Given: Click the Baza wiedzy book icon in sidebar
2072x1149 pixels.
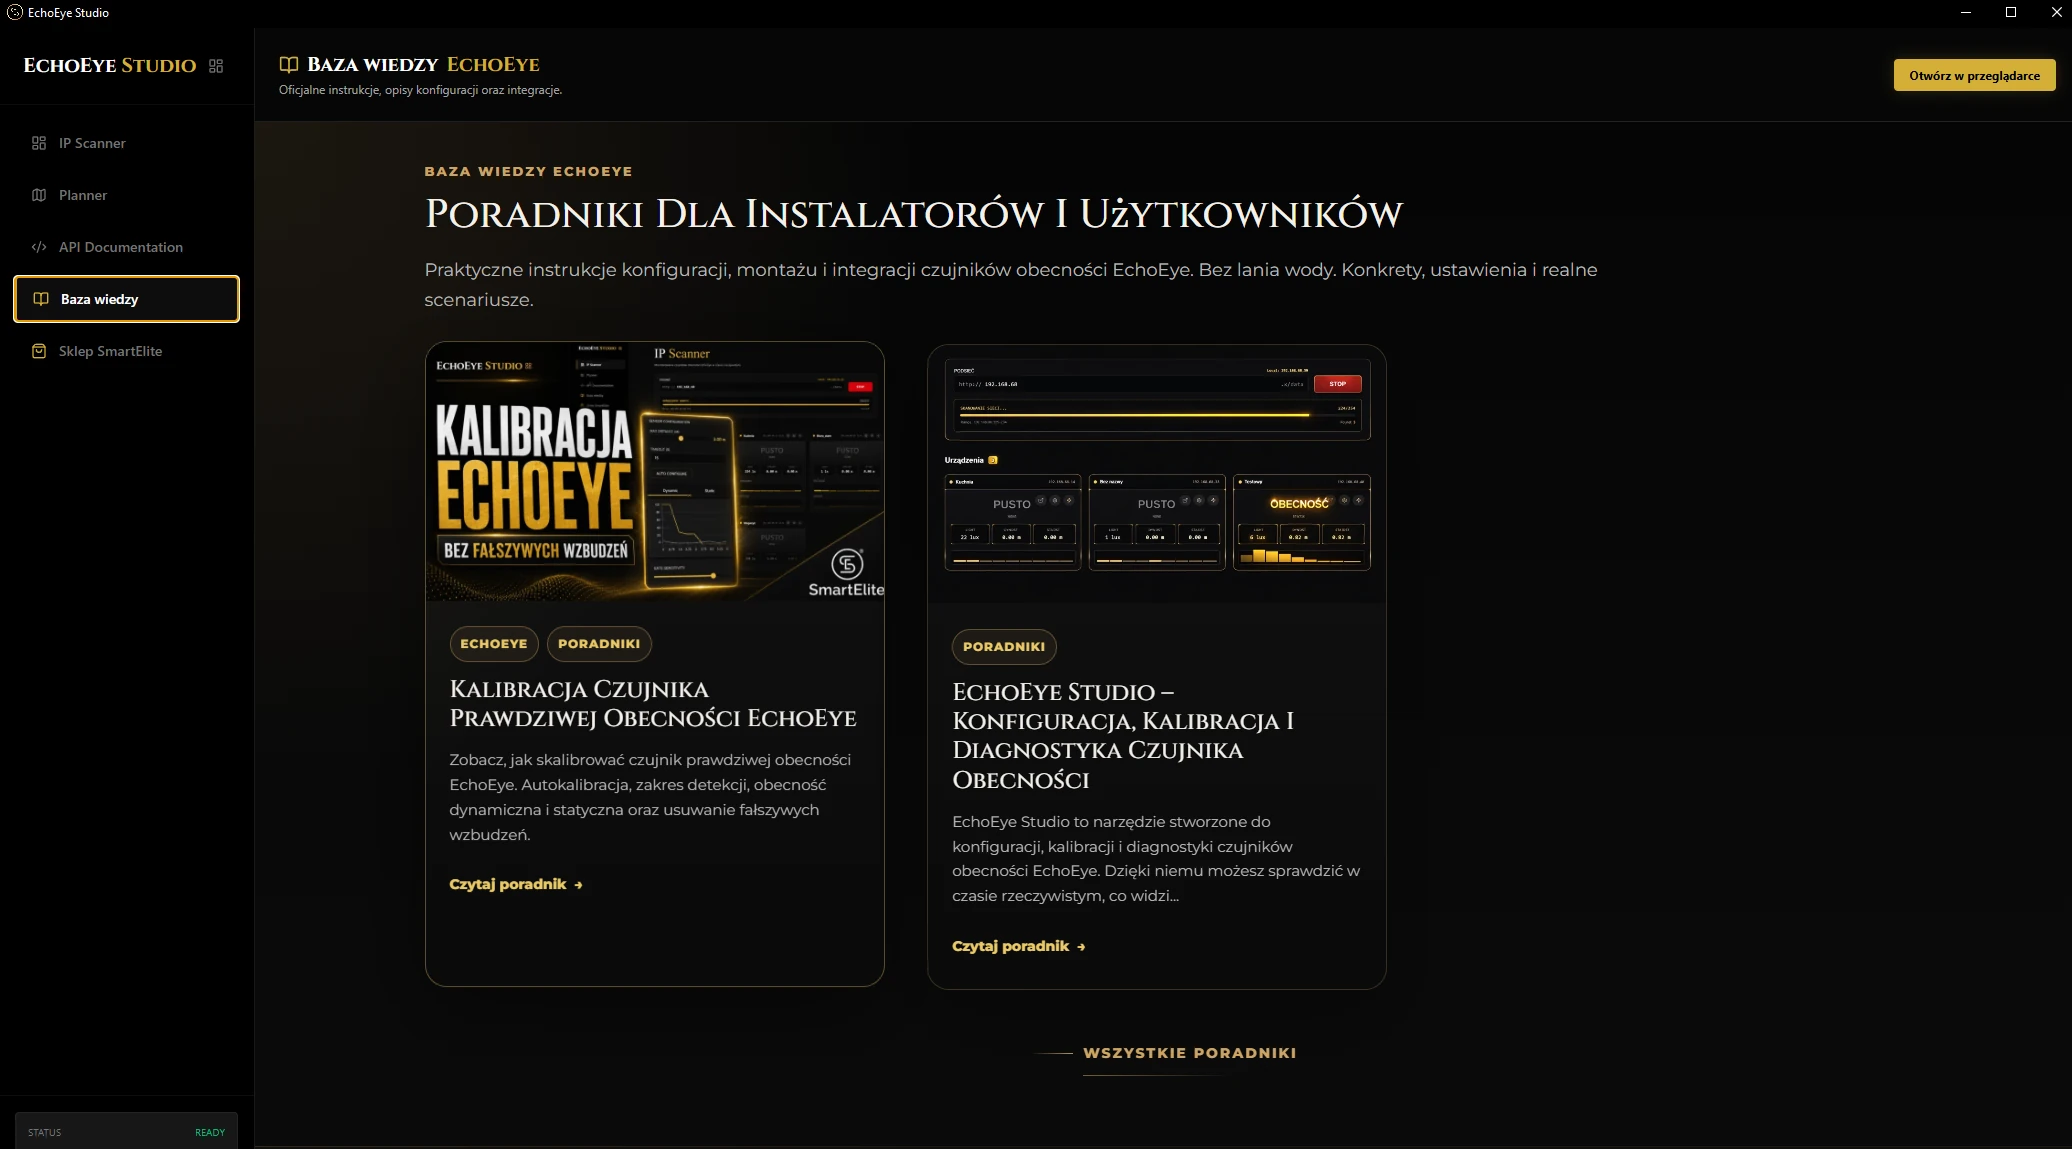Looking at the screenshot, I should click(x=41, y=299).
